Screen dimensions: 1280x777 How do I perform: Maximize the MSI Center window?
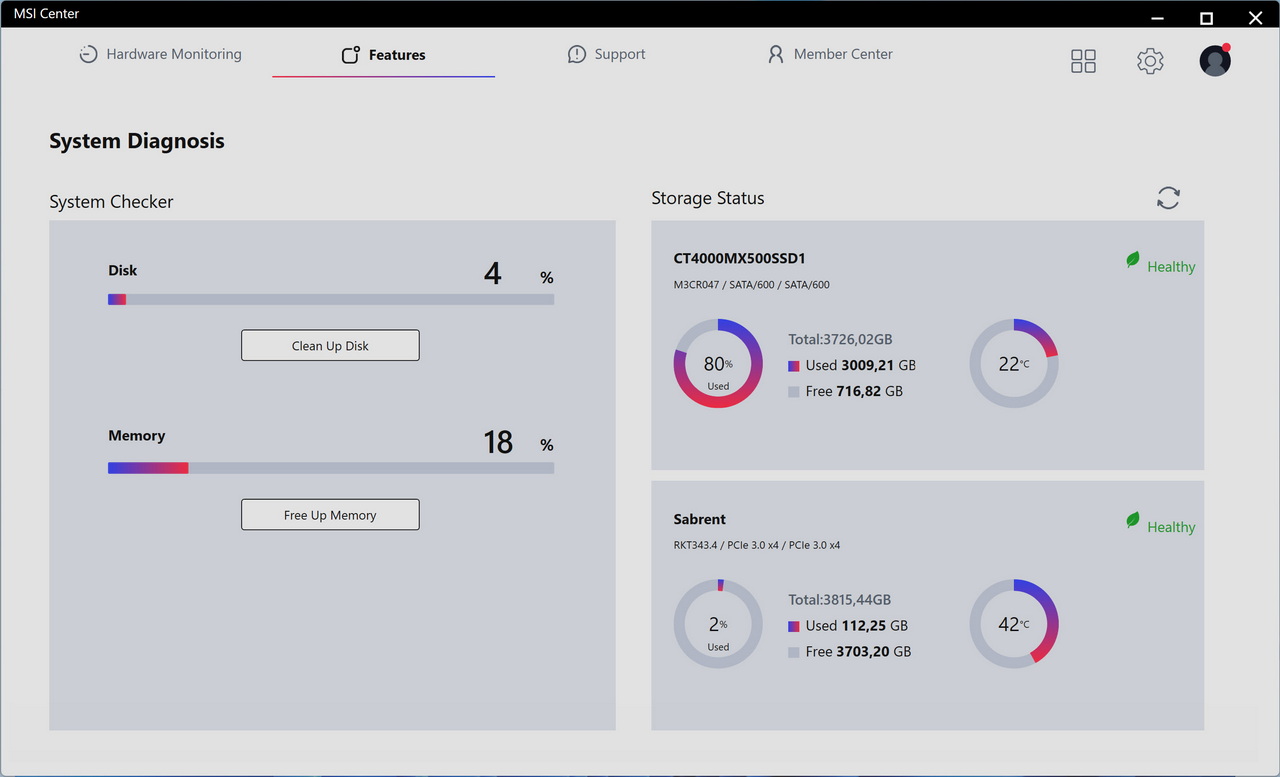point(1206,18)
